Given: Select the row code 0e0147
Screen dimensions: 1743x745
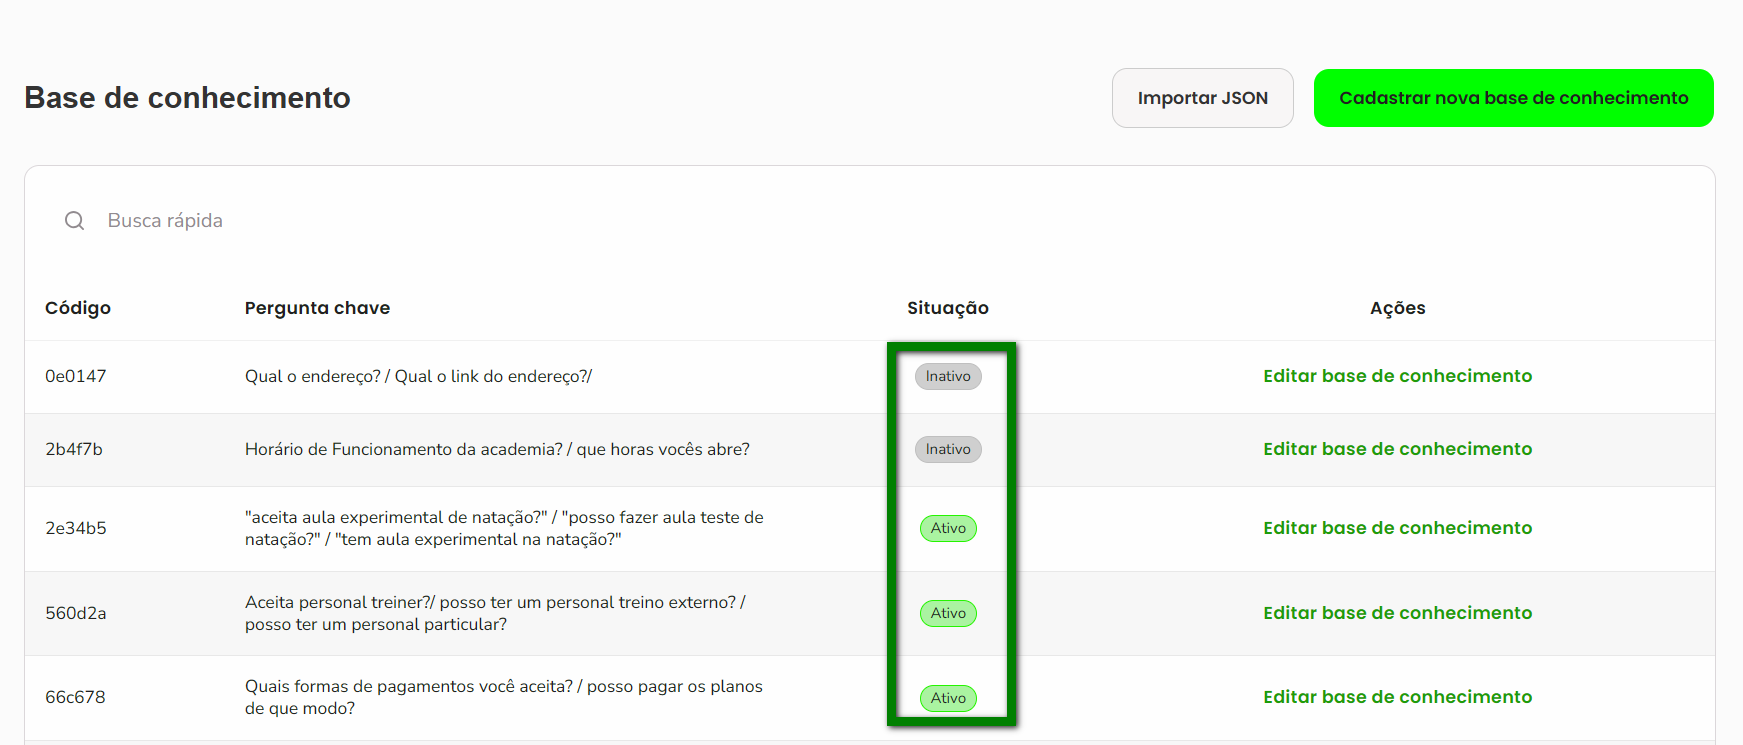Looking at the screenshot, I should pos(76,376).
